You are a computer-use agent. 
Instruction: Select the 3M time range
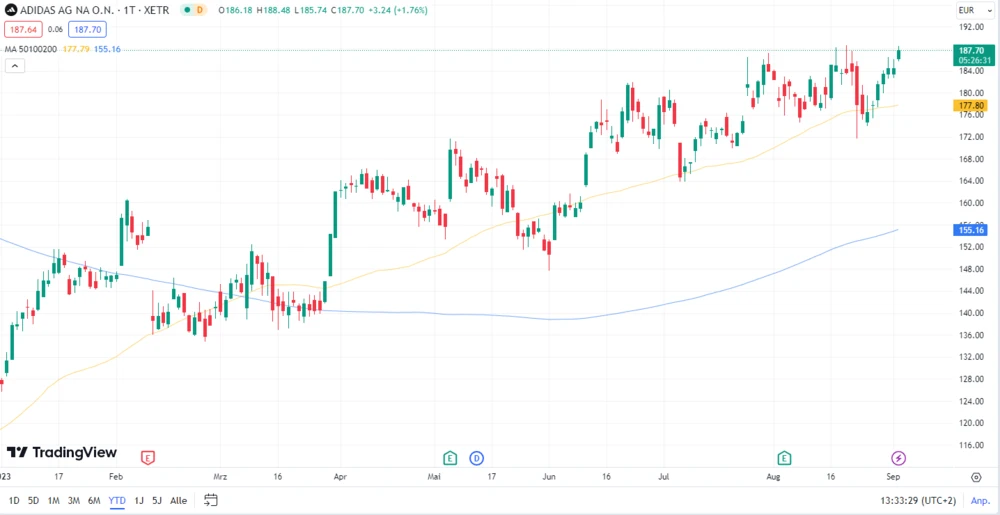click(74, 500)
